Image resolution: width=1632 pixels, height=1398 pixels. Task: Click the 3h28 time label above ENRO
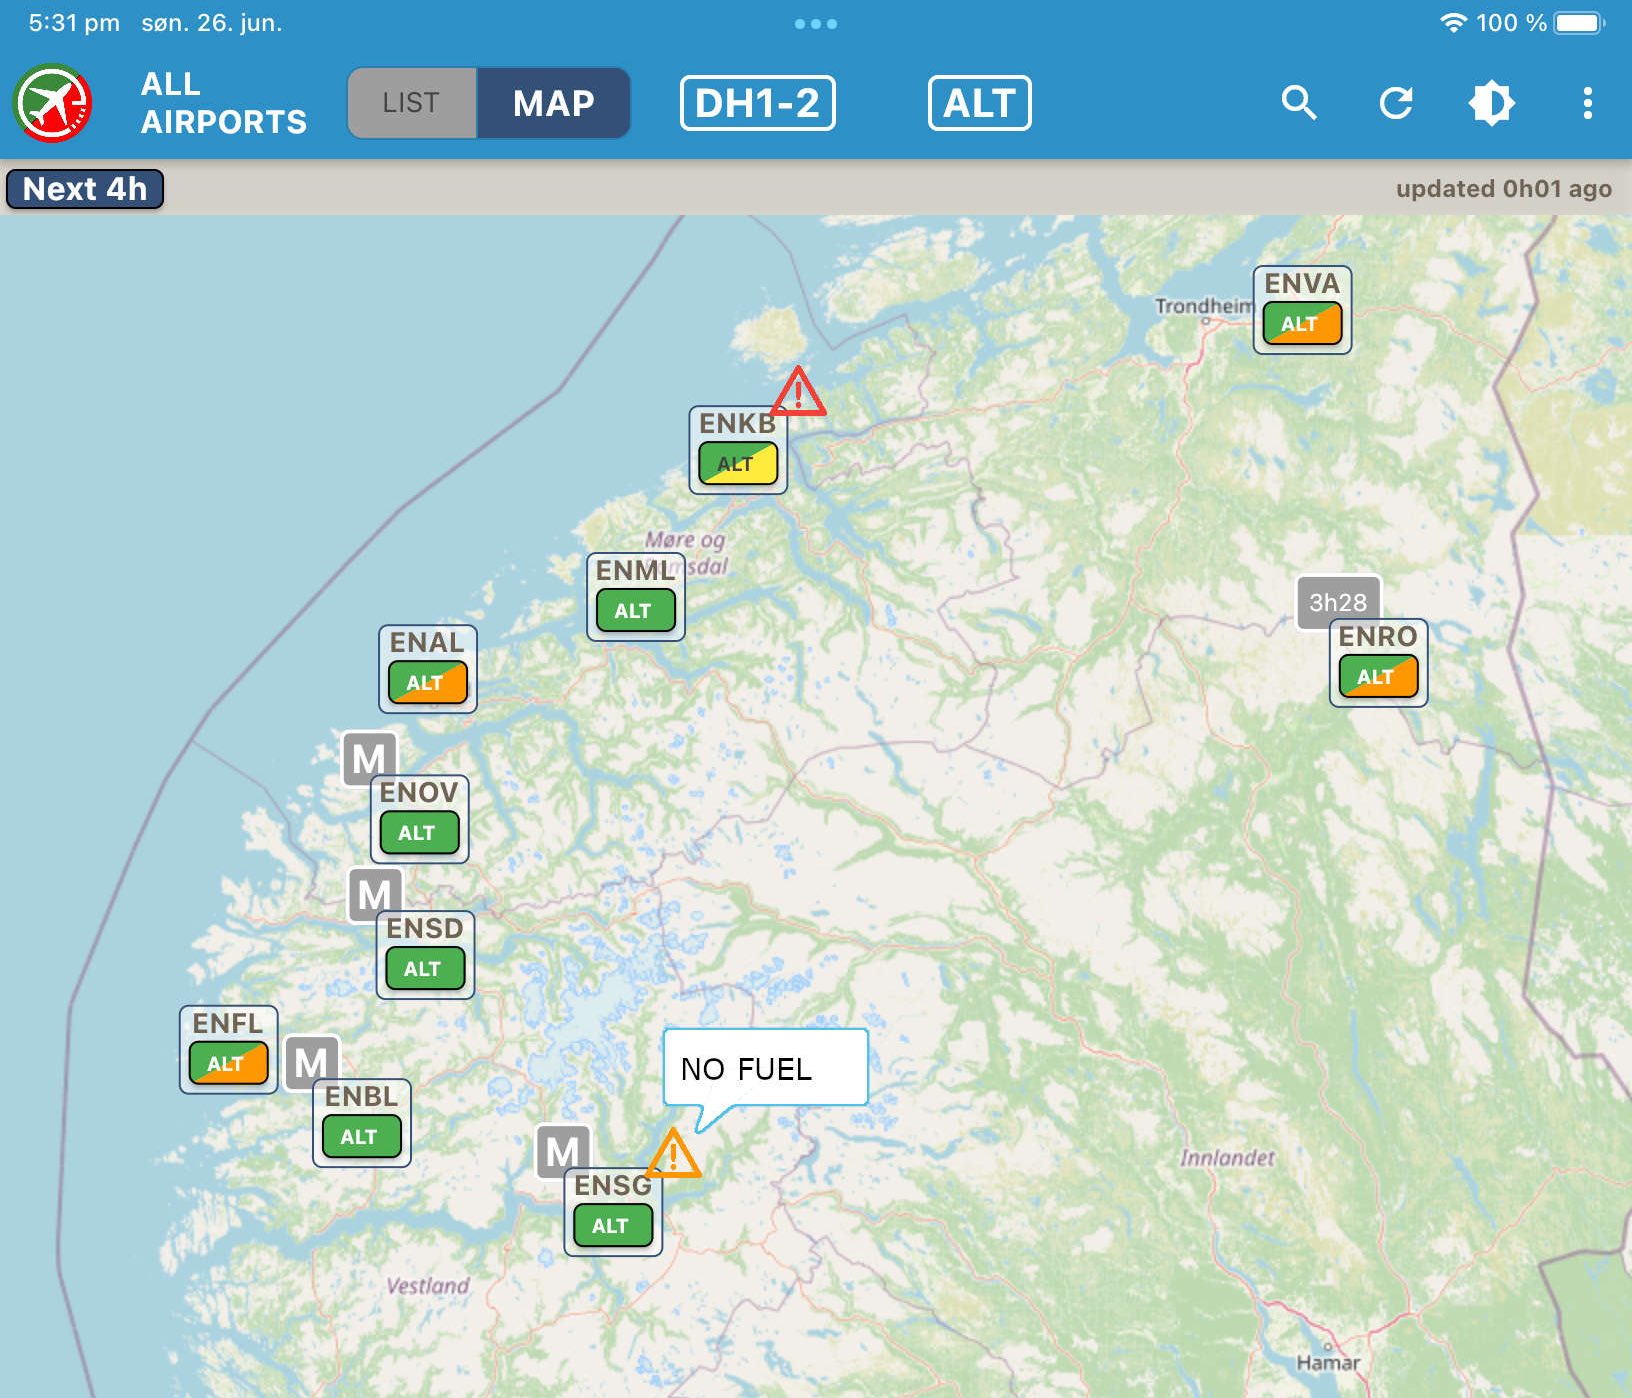tap(1337, 602)
